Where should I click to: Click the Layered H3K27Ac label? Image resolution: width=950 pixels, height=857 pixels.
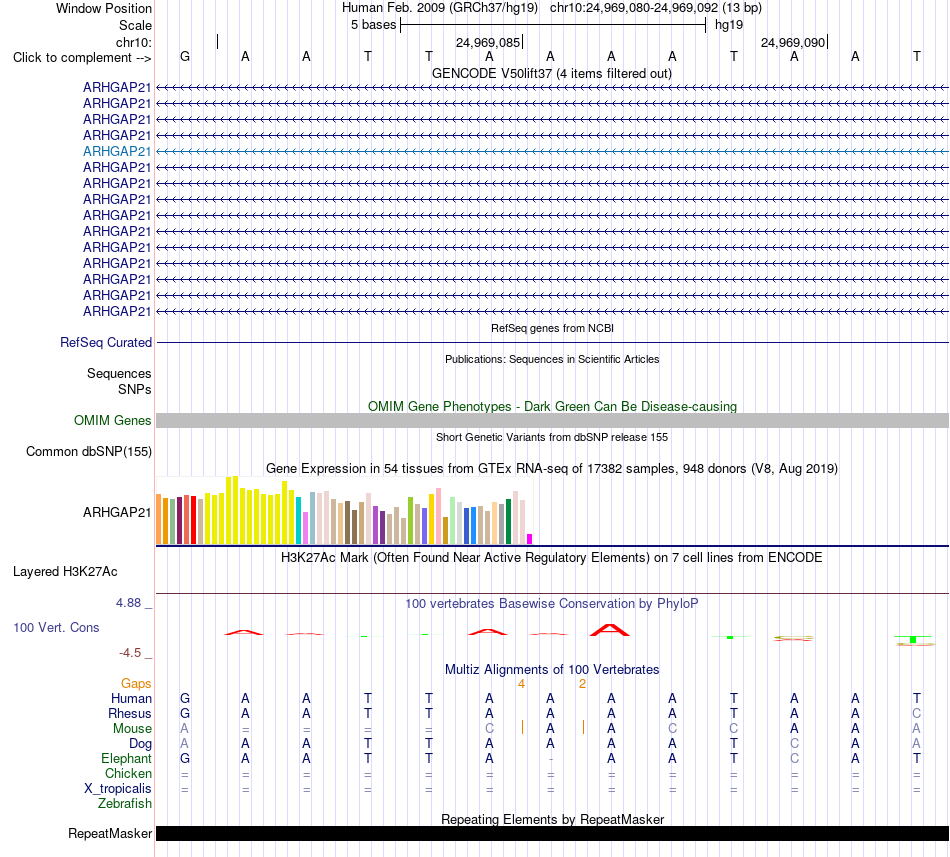pos(65,572)
